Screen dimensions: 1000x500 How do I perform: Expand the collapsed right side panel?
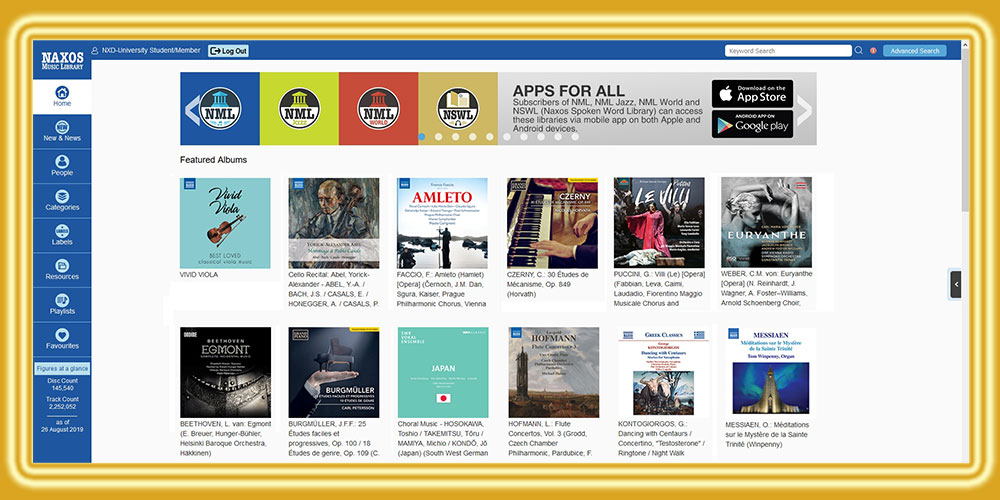(x=955, y=284)
